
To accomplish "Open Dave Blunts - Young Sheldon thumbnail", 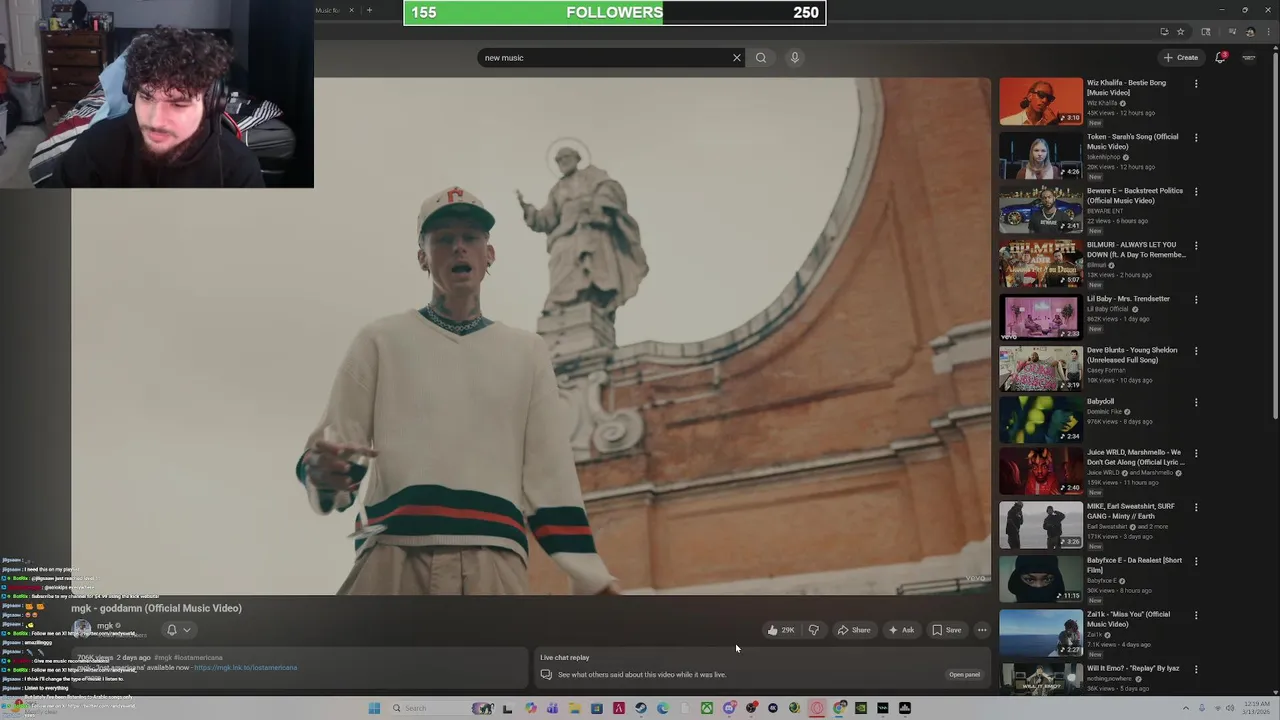I will tap(1041, 369).
